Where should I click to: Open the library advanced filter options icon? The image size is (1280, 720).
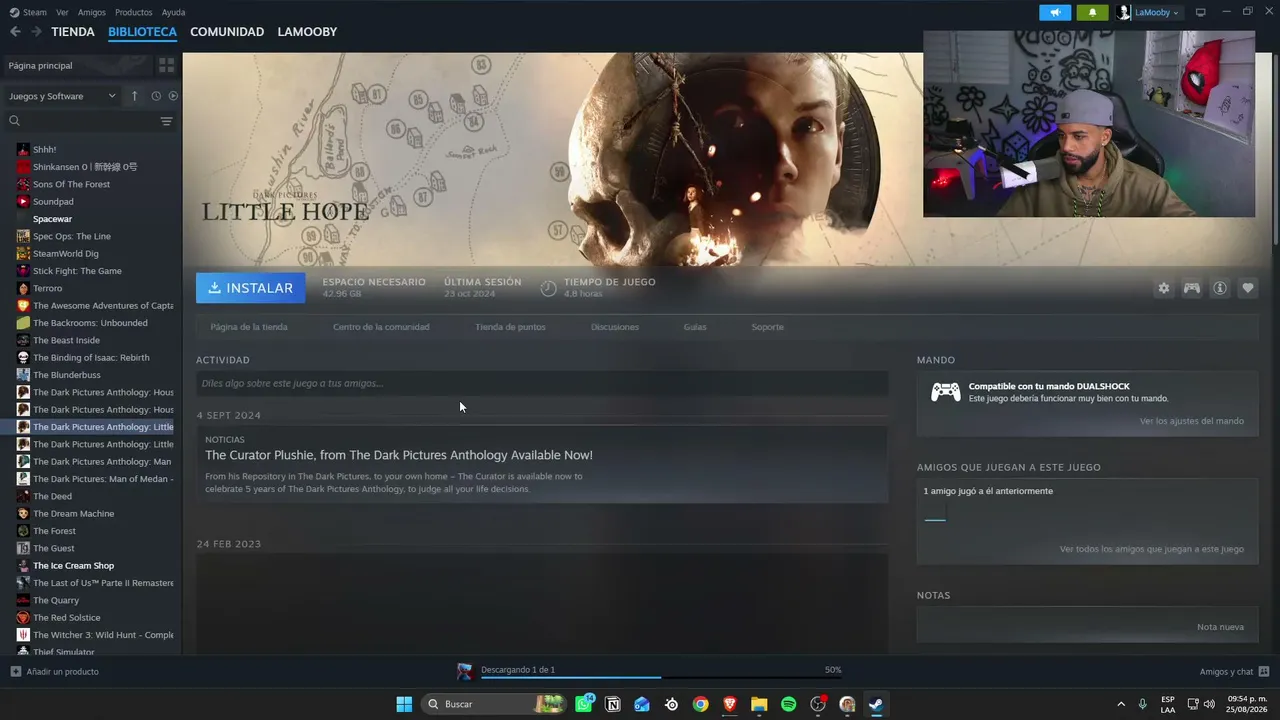[x=166, y=121]
